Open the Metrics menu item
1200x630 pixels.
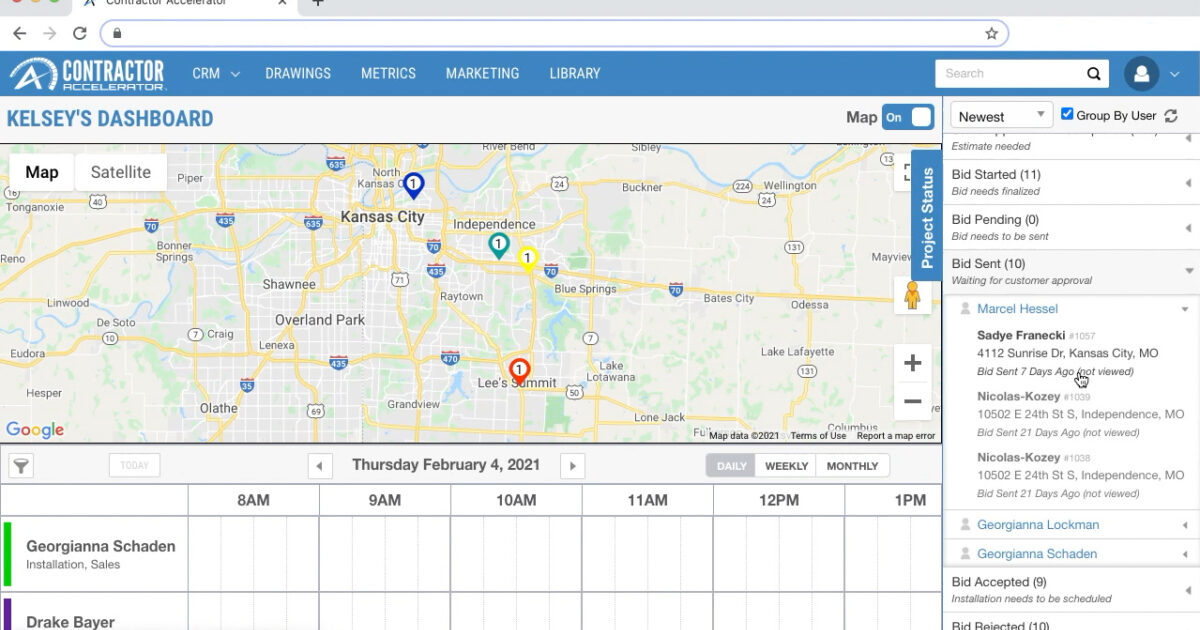coord(388,74)
